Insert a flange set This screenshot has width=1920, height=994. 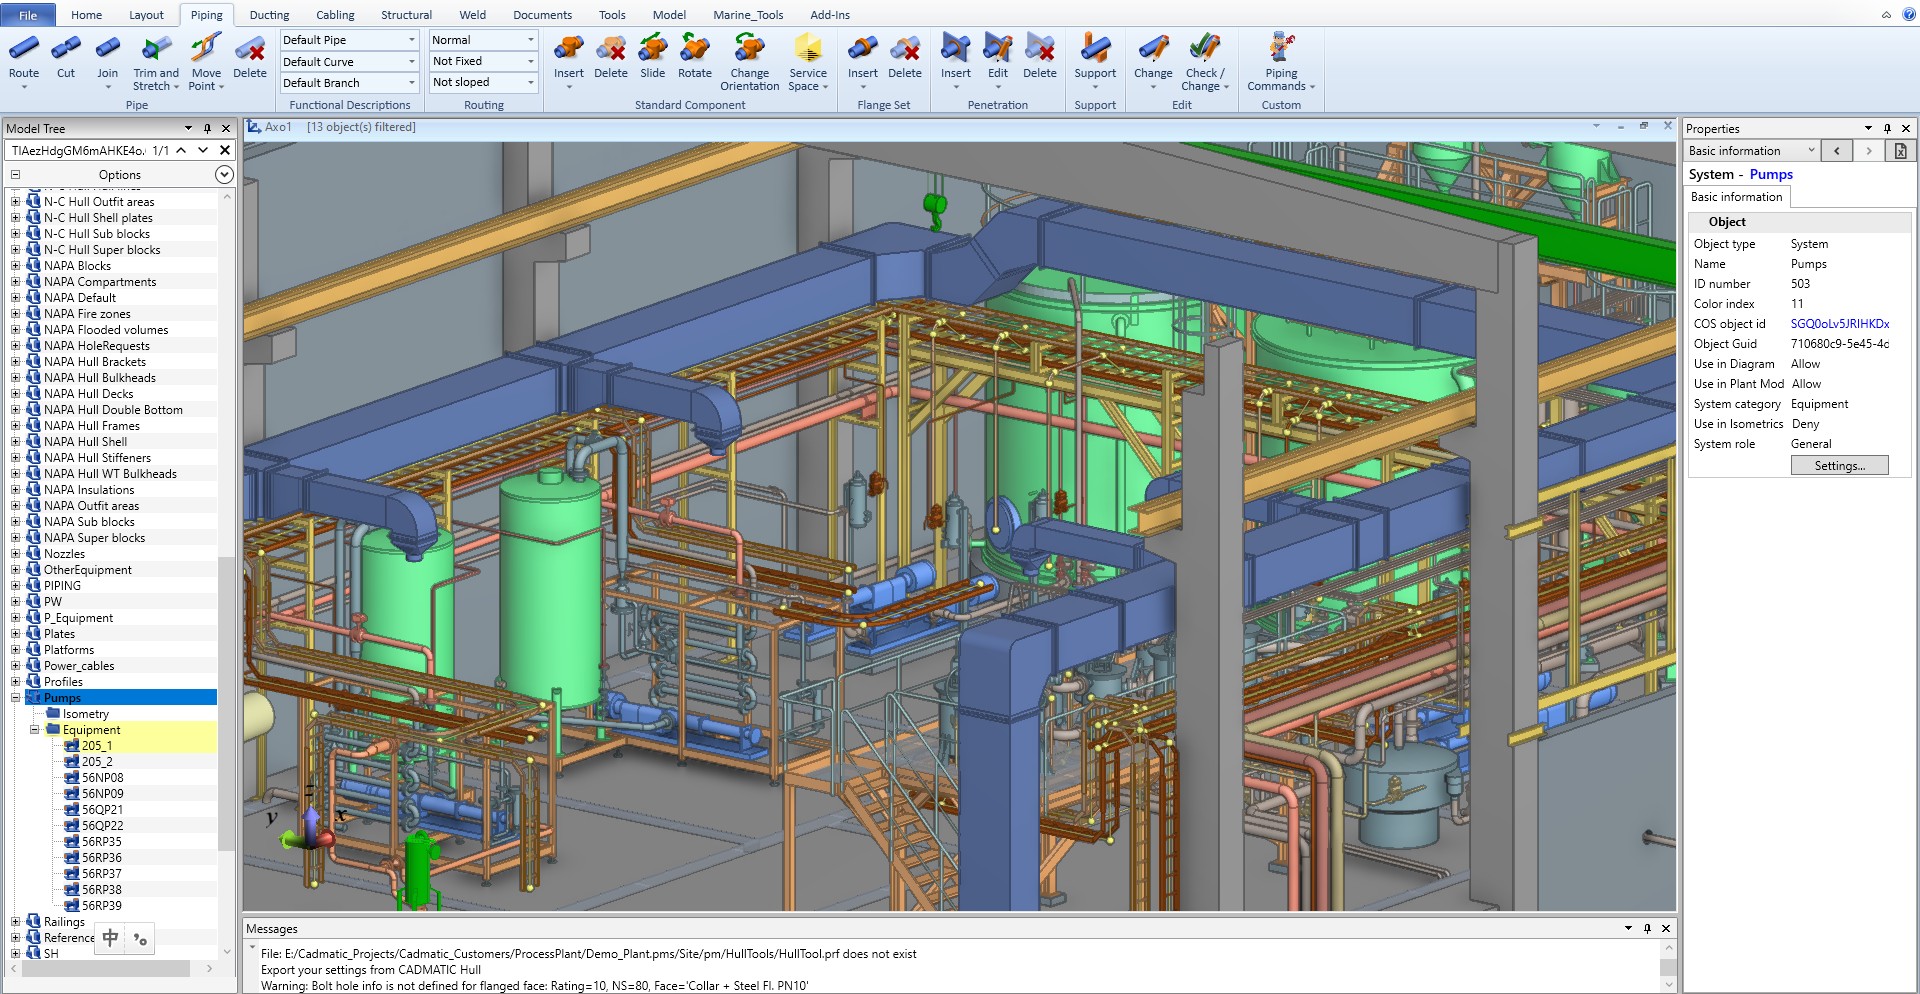pos(863,60)
